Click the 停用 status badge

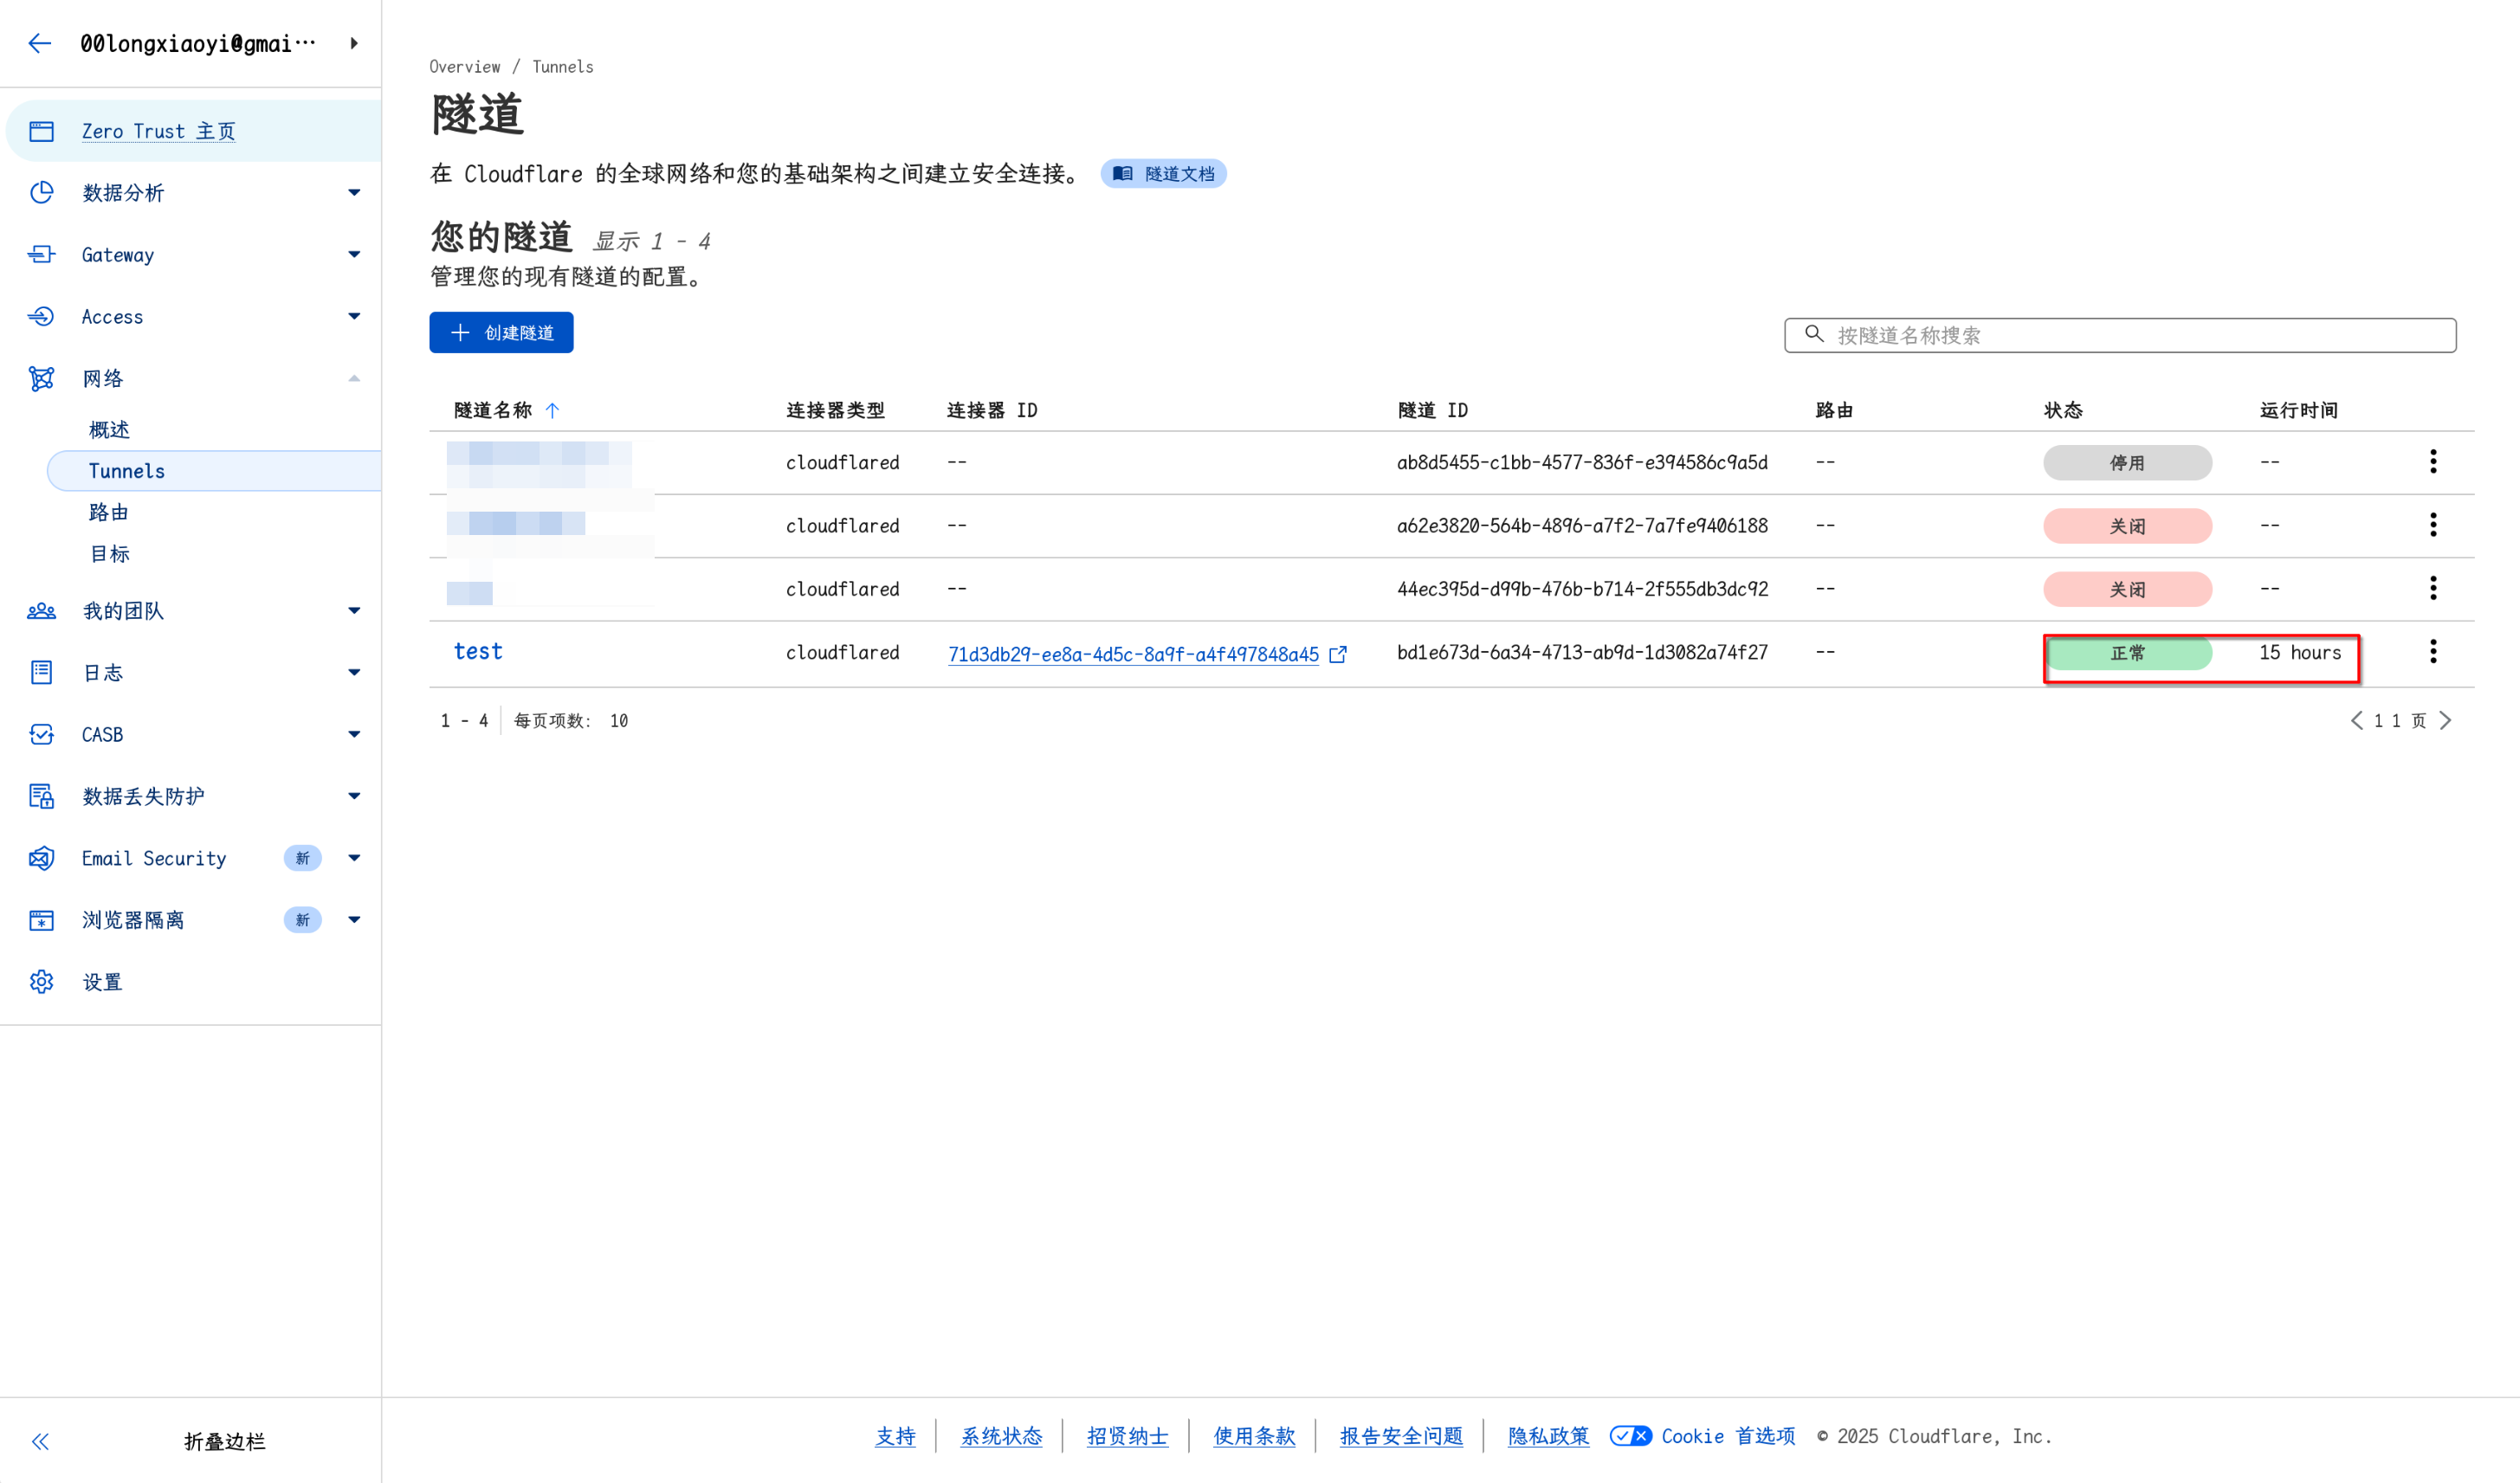point(2127,463)
